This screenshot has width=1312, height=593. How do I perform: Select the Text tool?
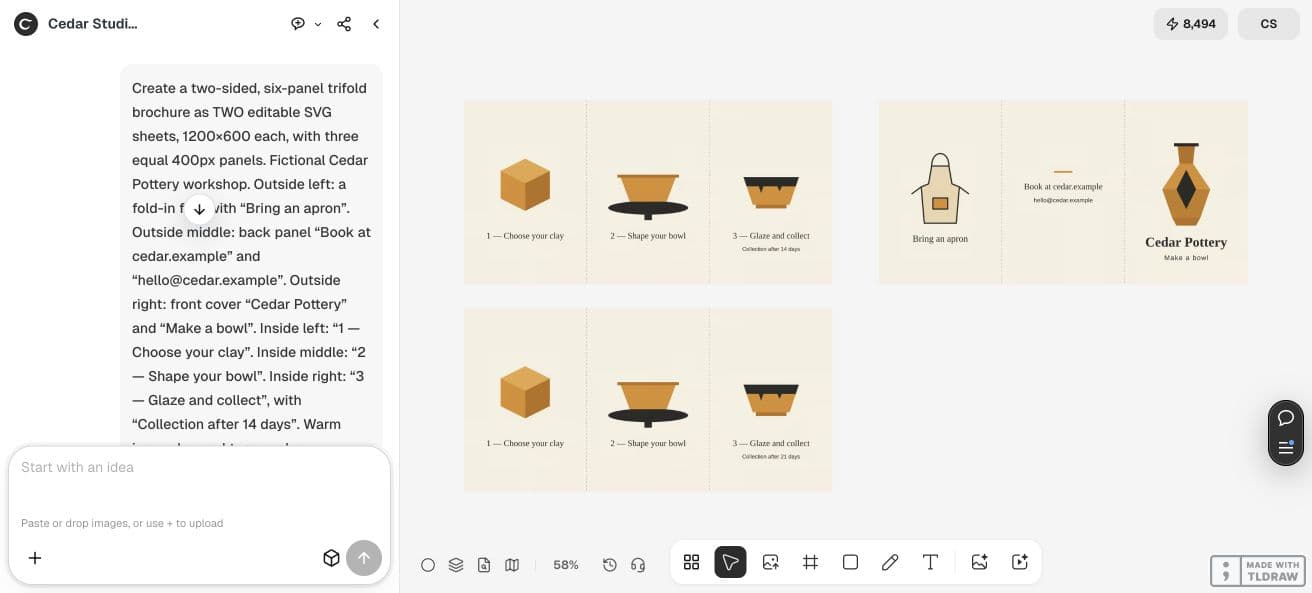tap(930, 562)
